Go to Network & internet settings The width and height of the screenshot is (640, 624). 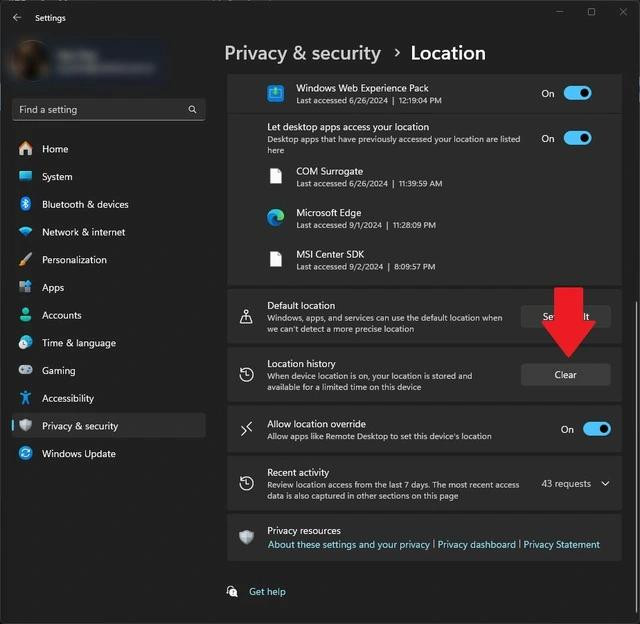[x=83, y=232]
